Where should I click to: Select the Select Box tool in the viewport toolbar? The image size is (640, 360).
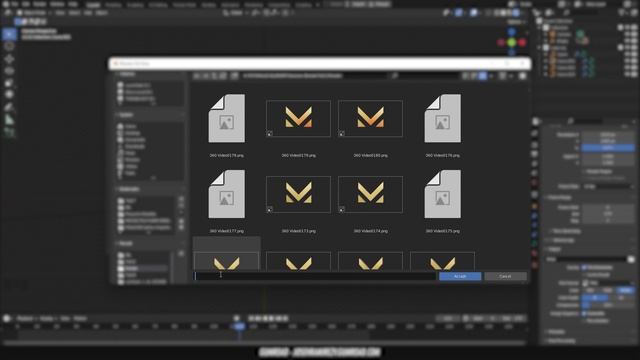click(x=9, y=34)
